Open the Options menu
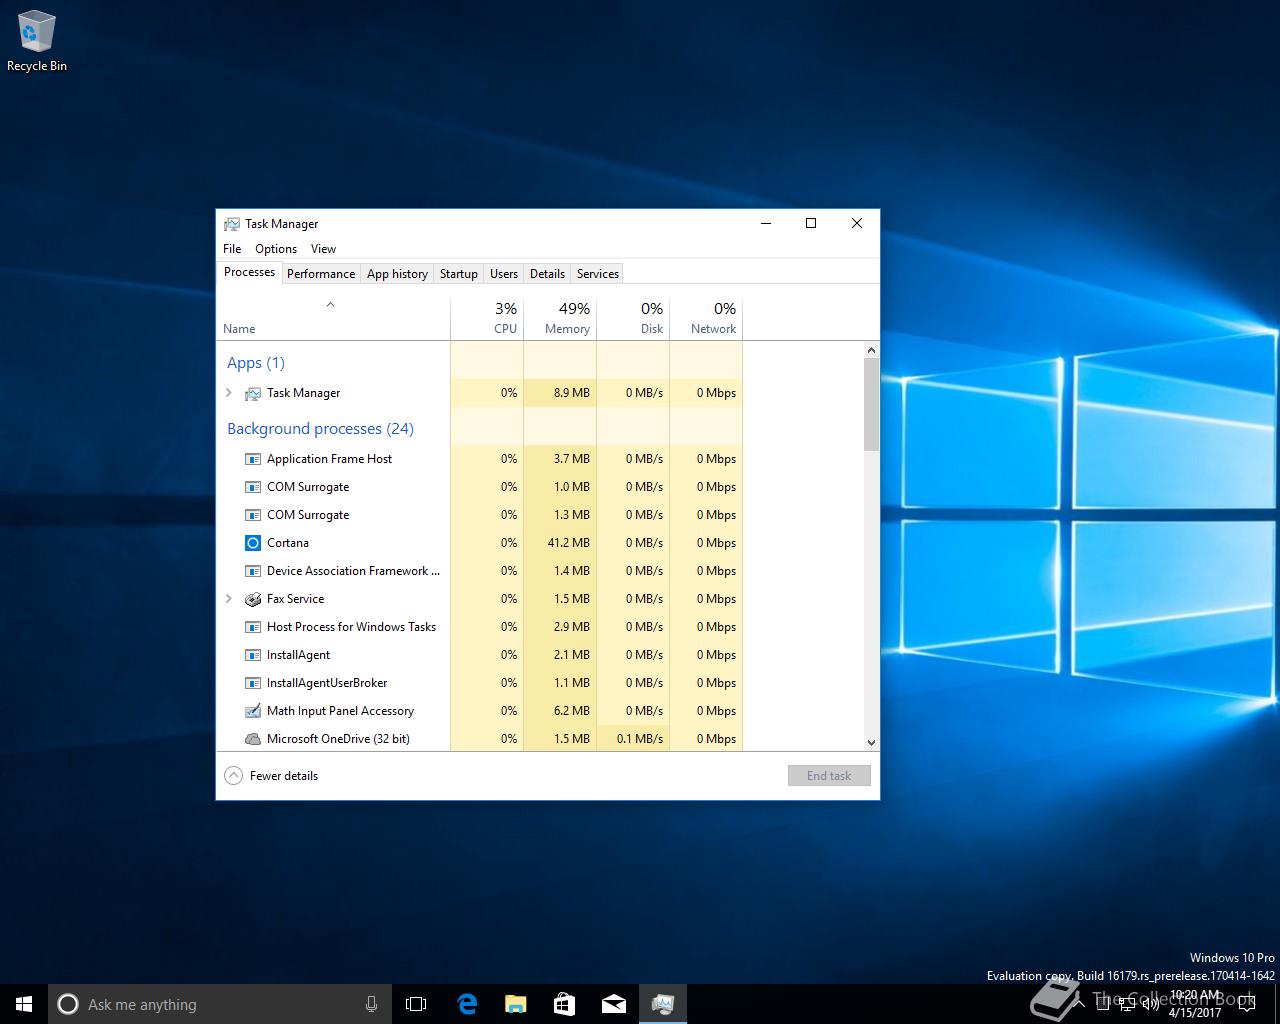The image size is (1280, 1024). [x=276, y=249]
